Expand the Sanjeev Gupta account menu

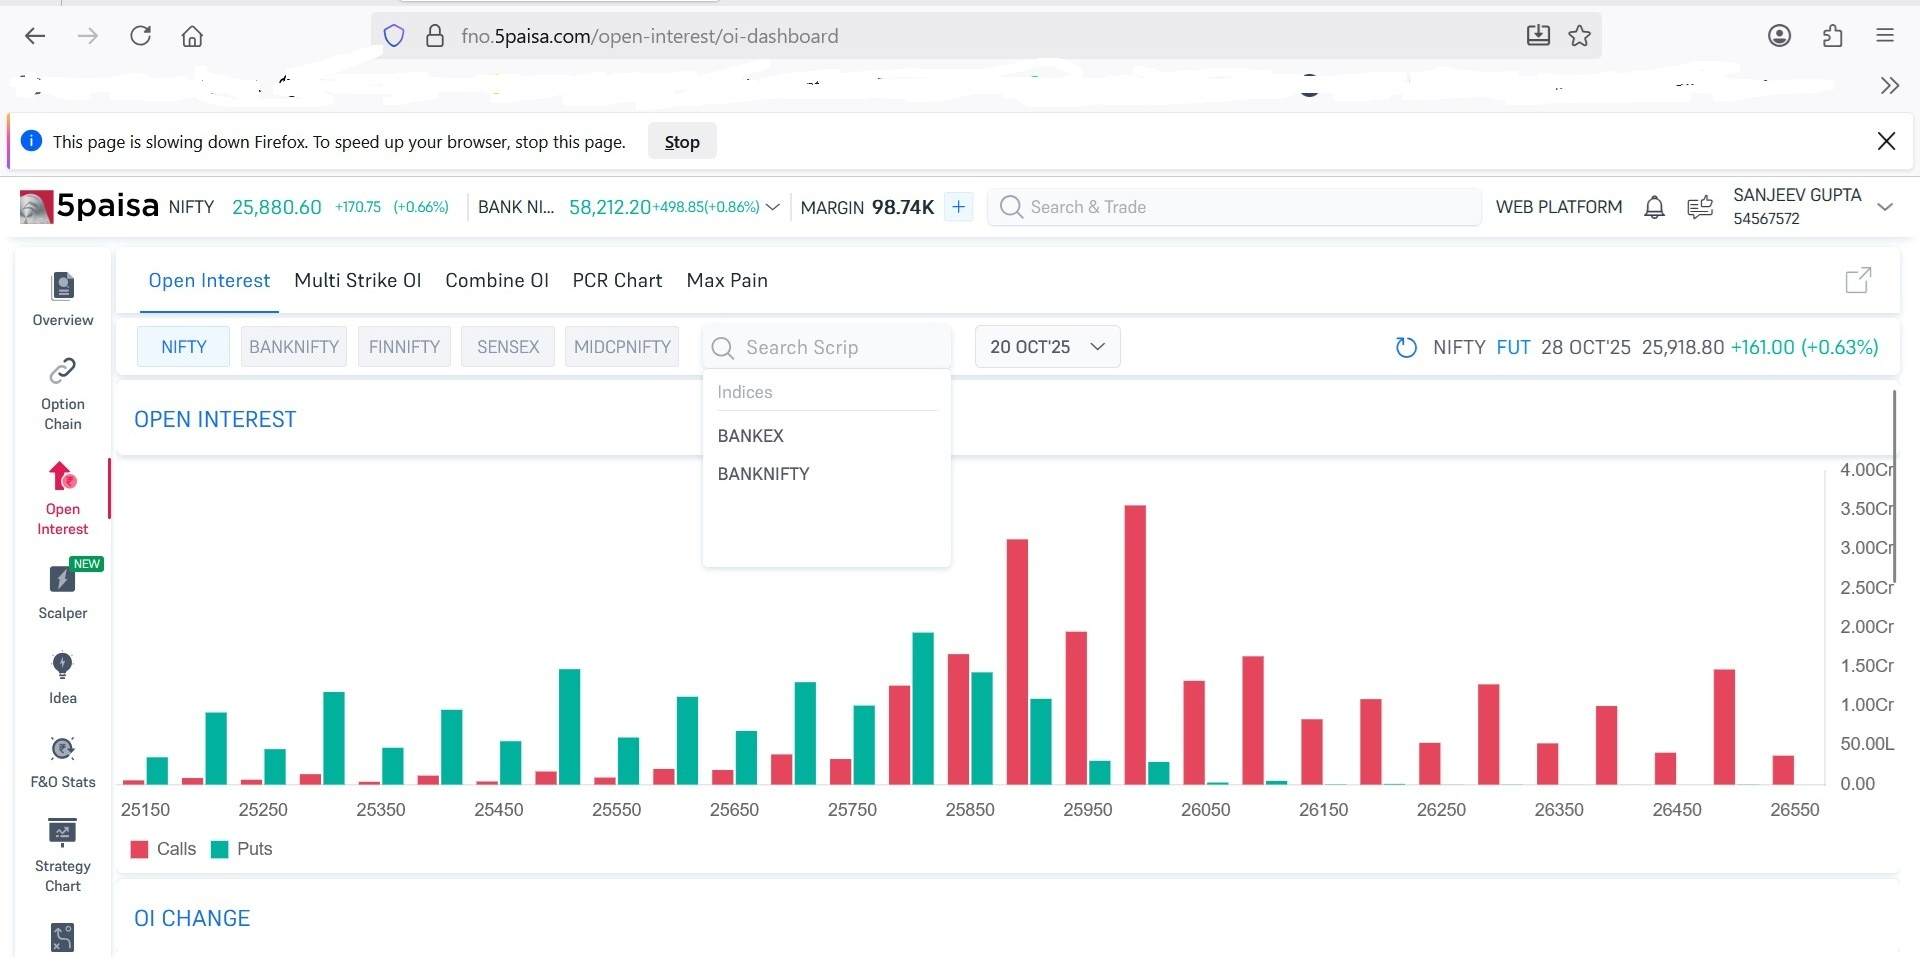point(1885,207)
